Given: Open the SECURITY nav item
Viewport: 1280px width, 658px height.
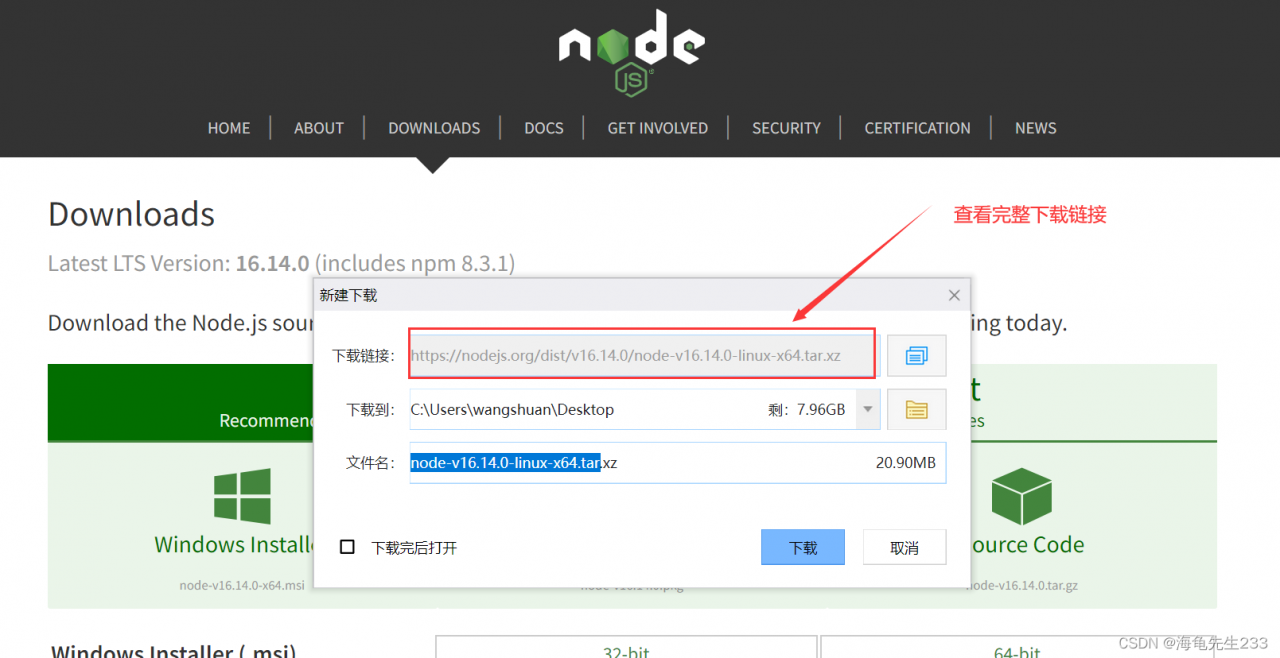Looking at the screenshot, I should [x=786, y=128].
